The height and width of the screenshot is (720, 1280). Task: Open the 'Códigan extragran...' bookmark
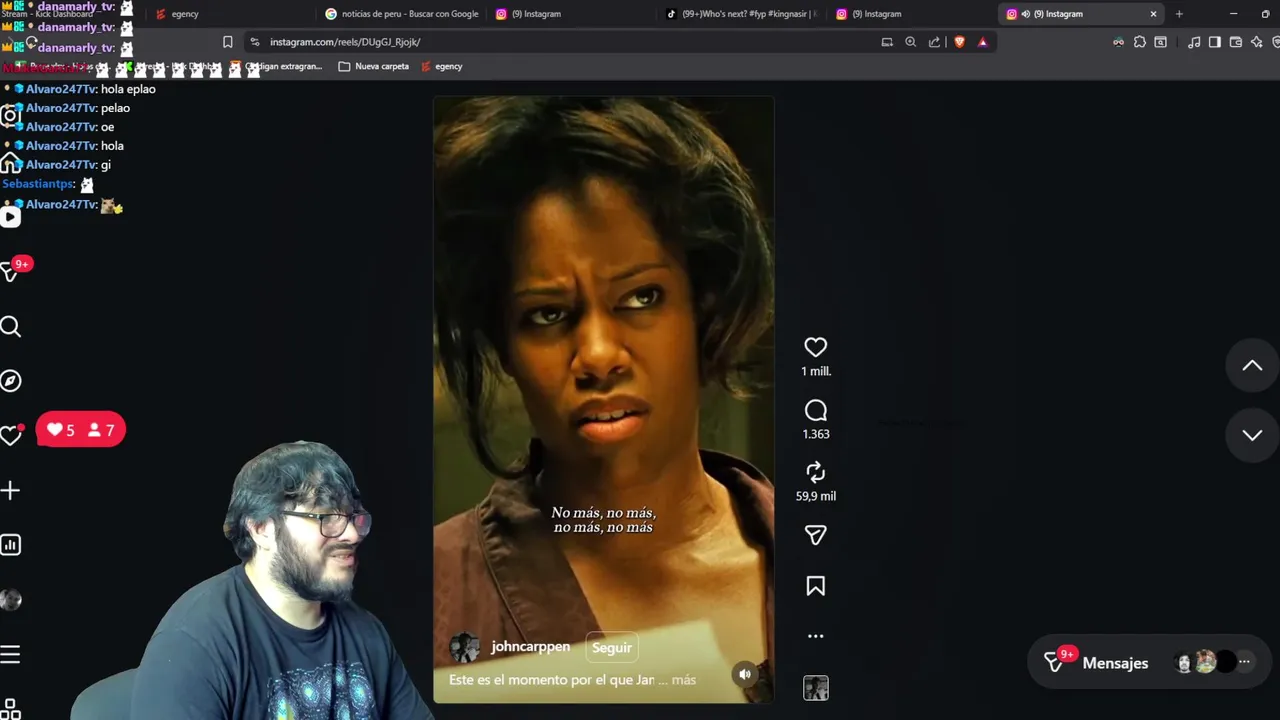pos(276,66)
